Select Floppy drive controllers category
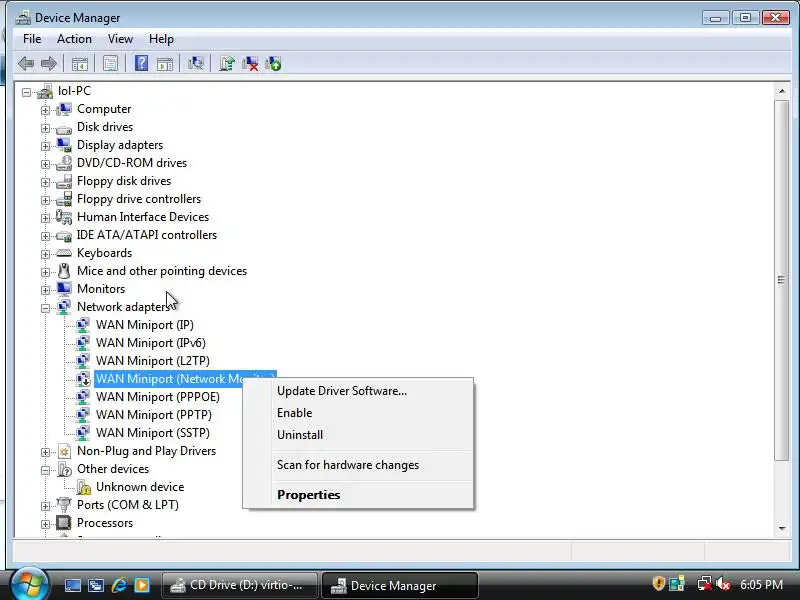The width and height of the screenshot is (800, 600). coord(139,199)
